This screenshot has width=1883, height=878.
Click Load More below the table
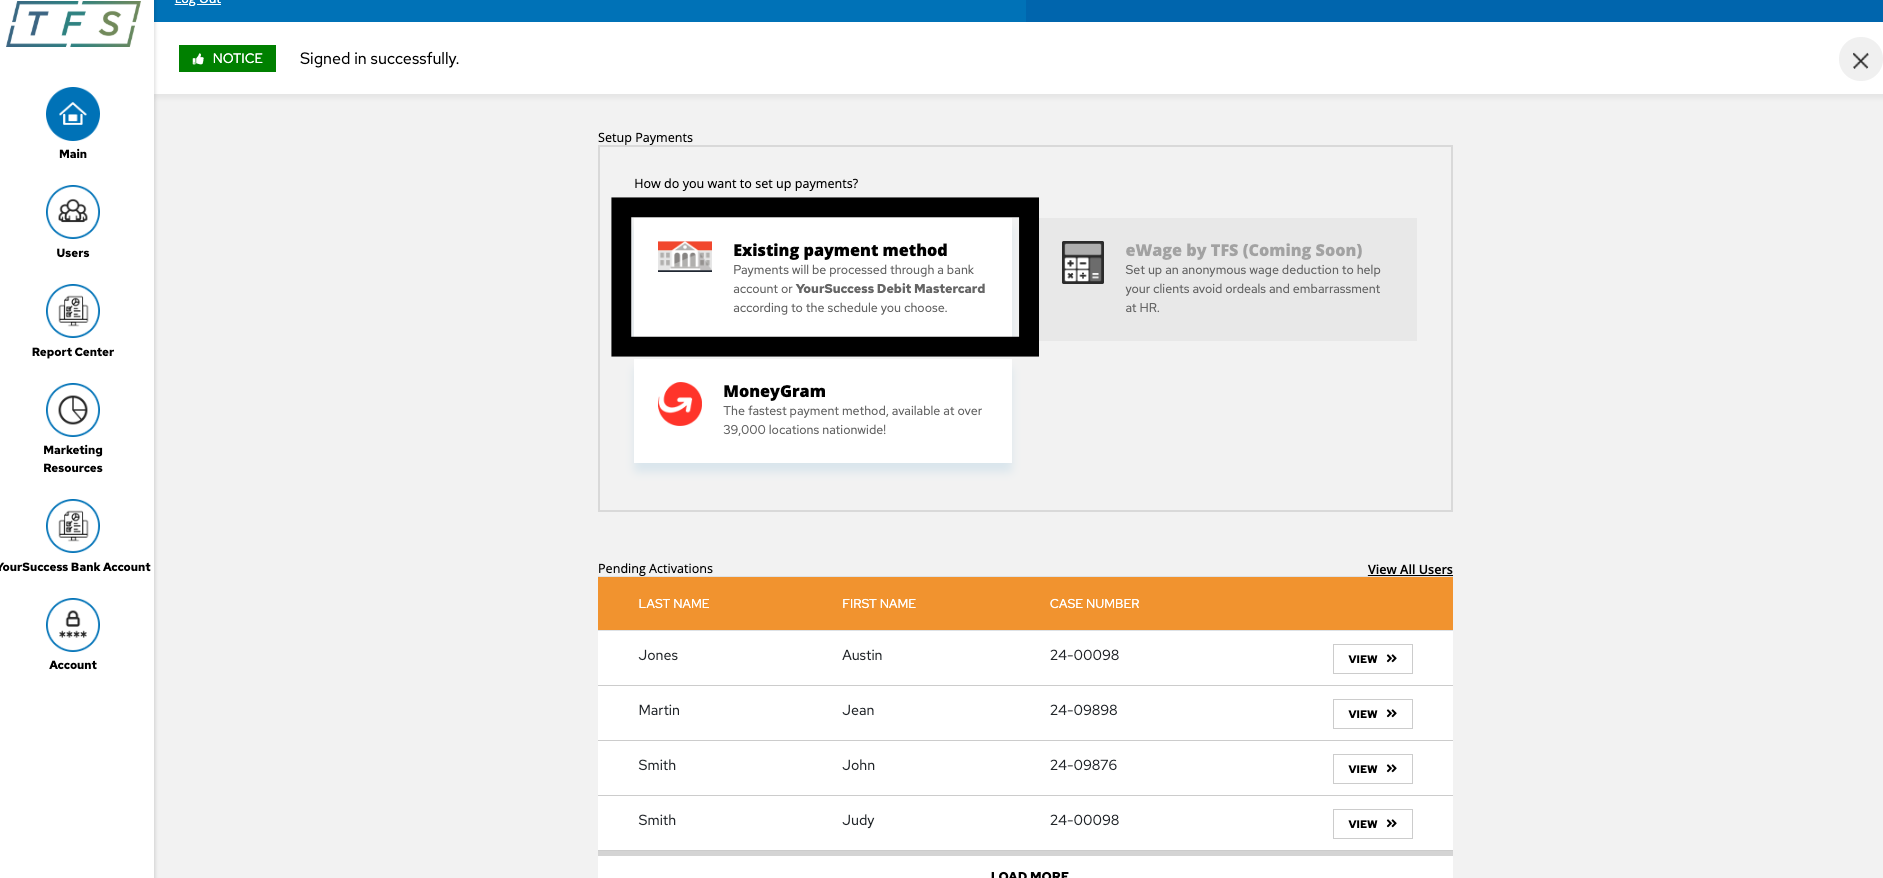point(1029,873)
